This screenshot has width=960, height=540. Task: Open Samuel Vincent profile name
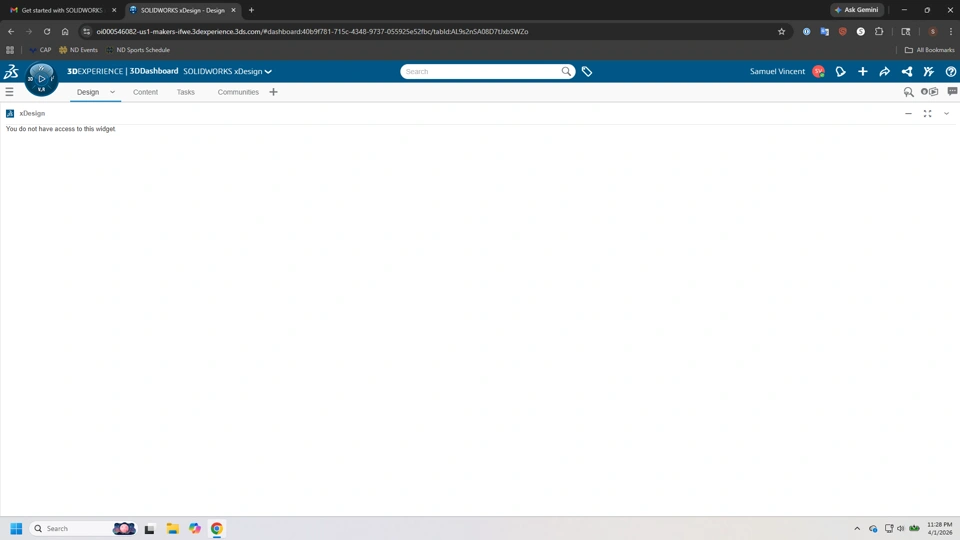(x=777, y=72)
